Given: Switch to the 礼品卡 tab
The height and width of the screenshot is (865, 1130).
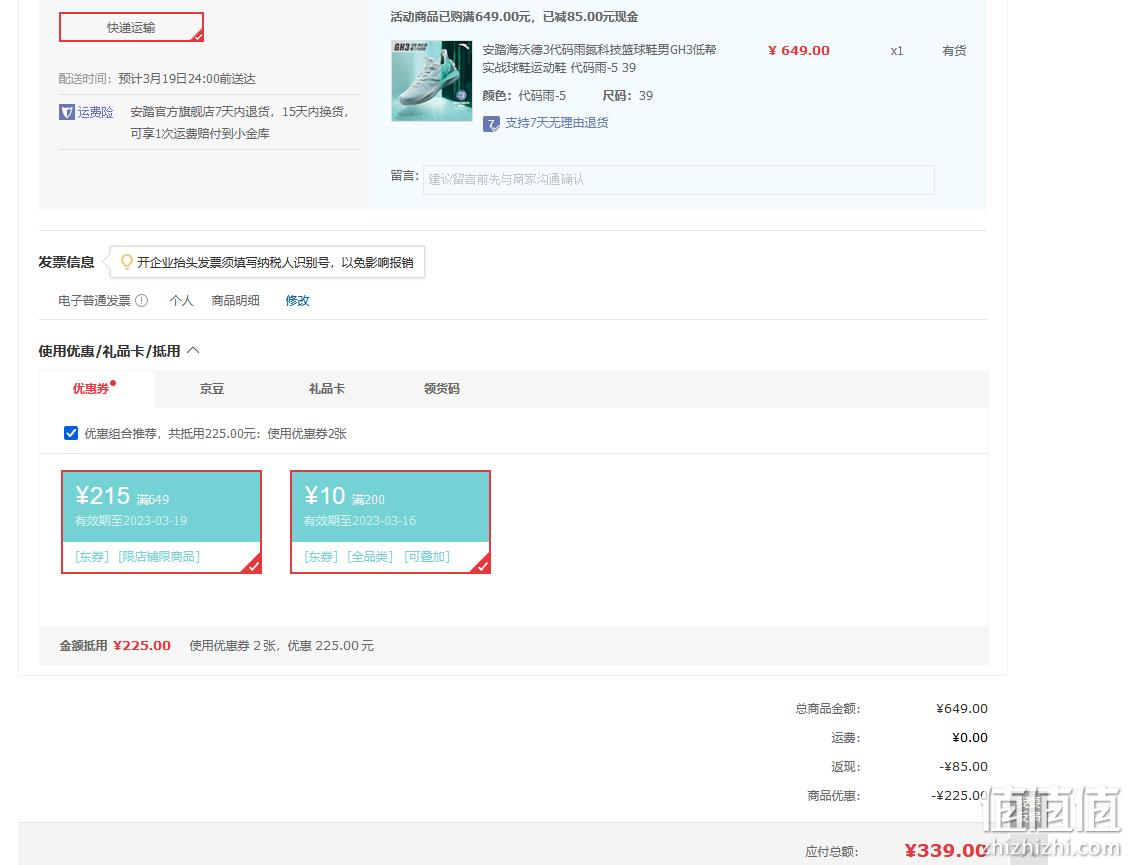Looking at the screenshot, I should (x=327, y=389).
